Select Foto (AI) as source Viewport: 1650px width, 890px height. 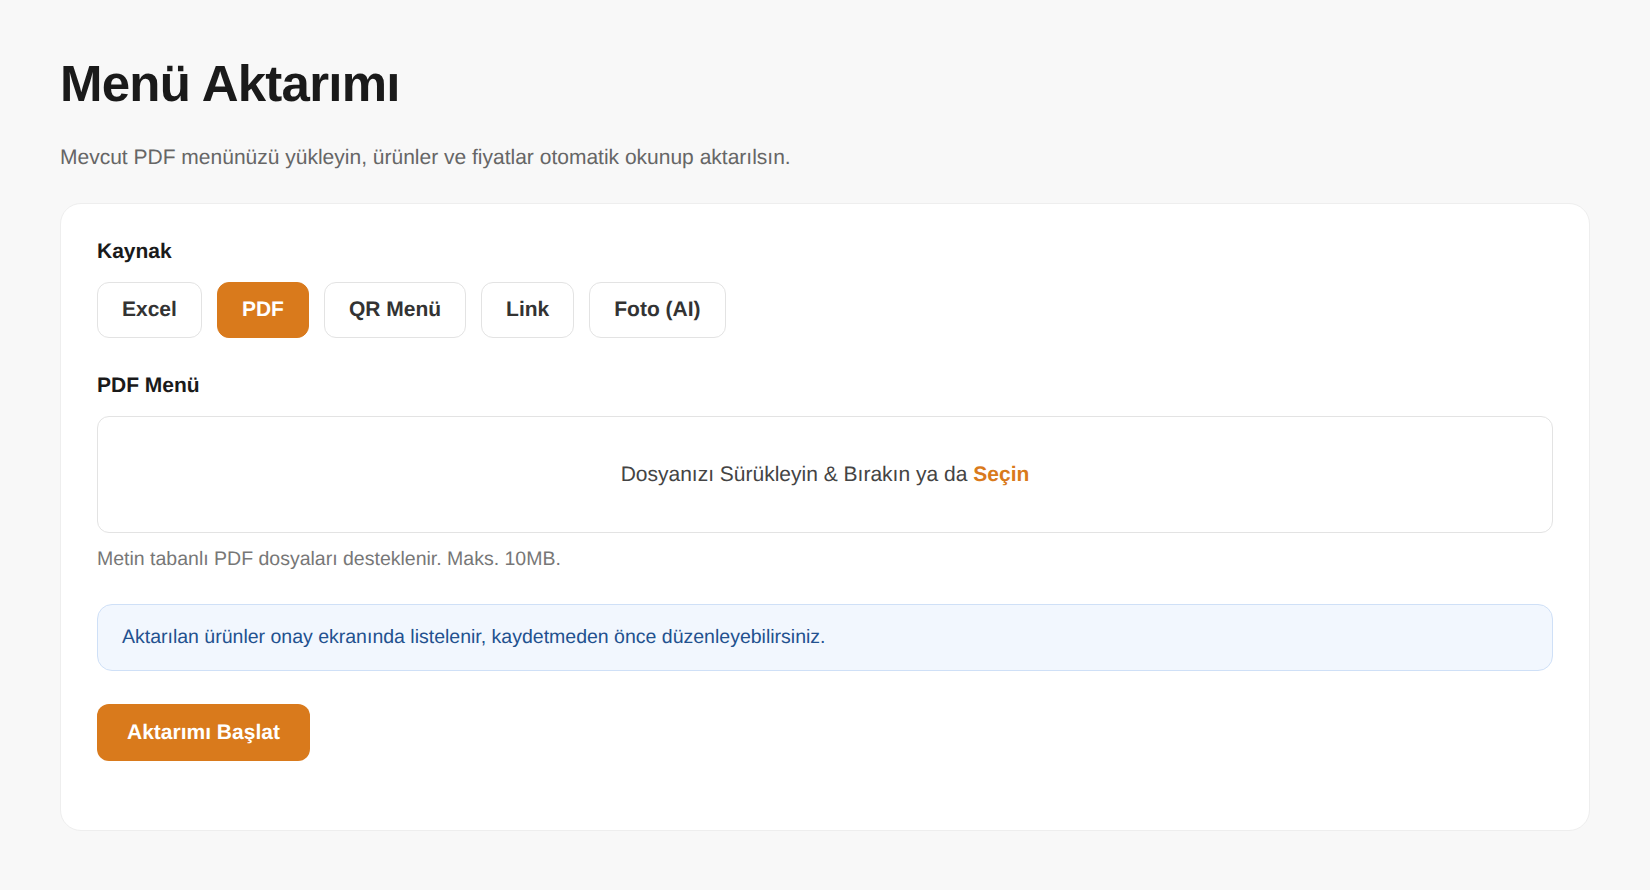(657, 310)
